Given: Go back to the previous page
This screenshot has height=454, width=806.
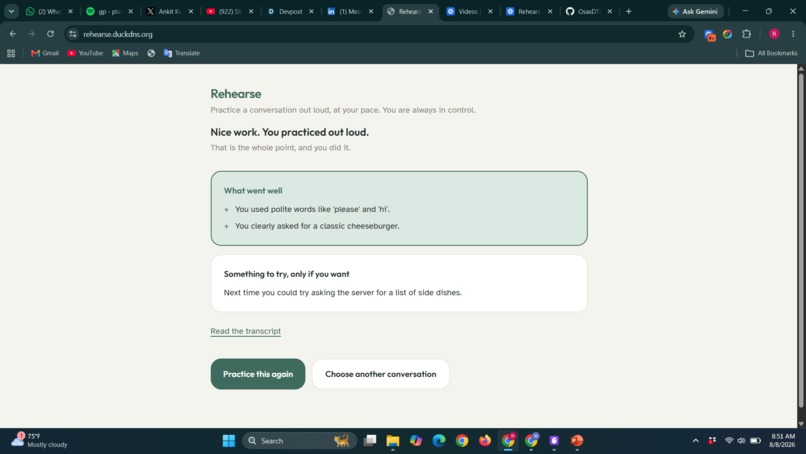Looking at the screenshot, I should pyautogui.click(x=13, y=34).
